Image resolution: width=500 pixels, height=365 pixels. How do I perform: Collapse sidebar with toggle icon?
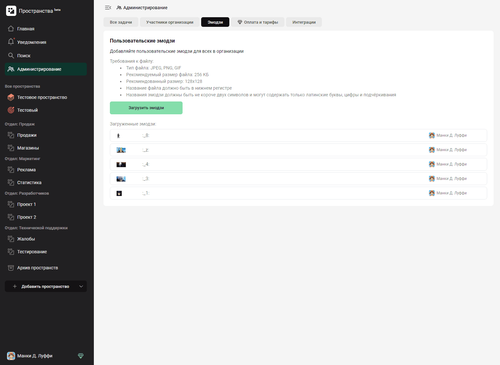click(108, 7)
